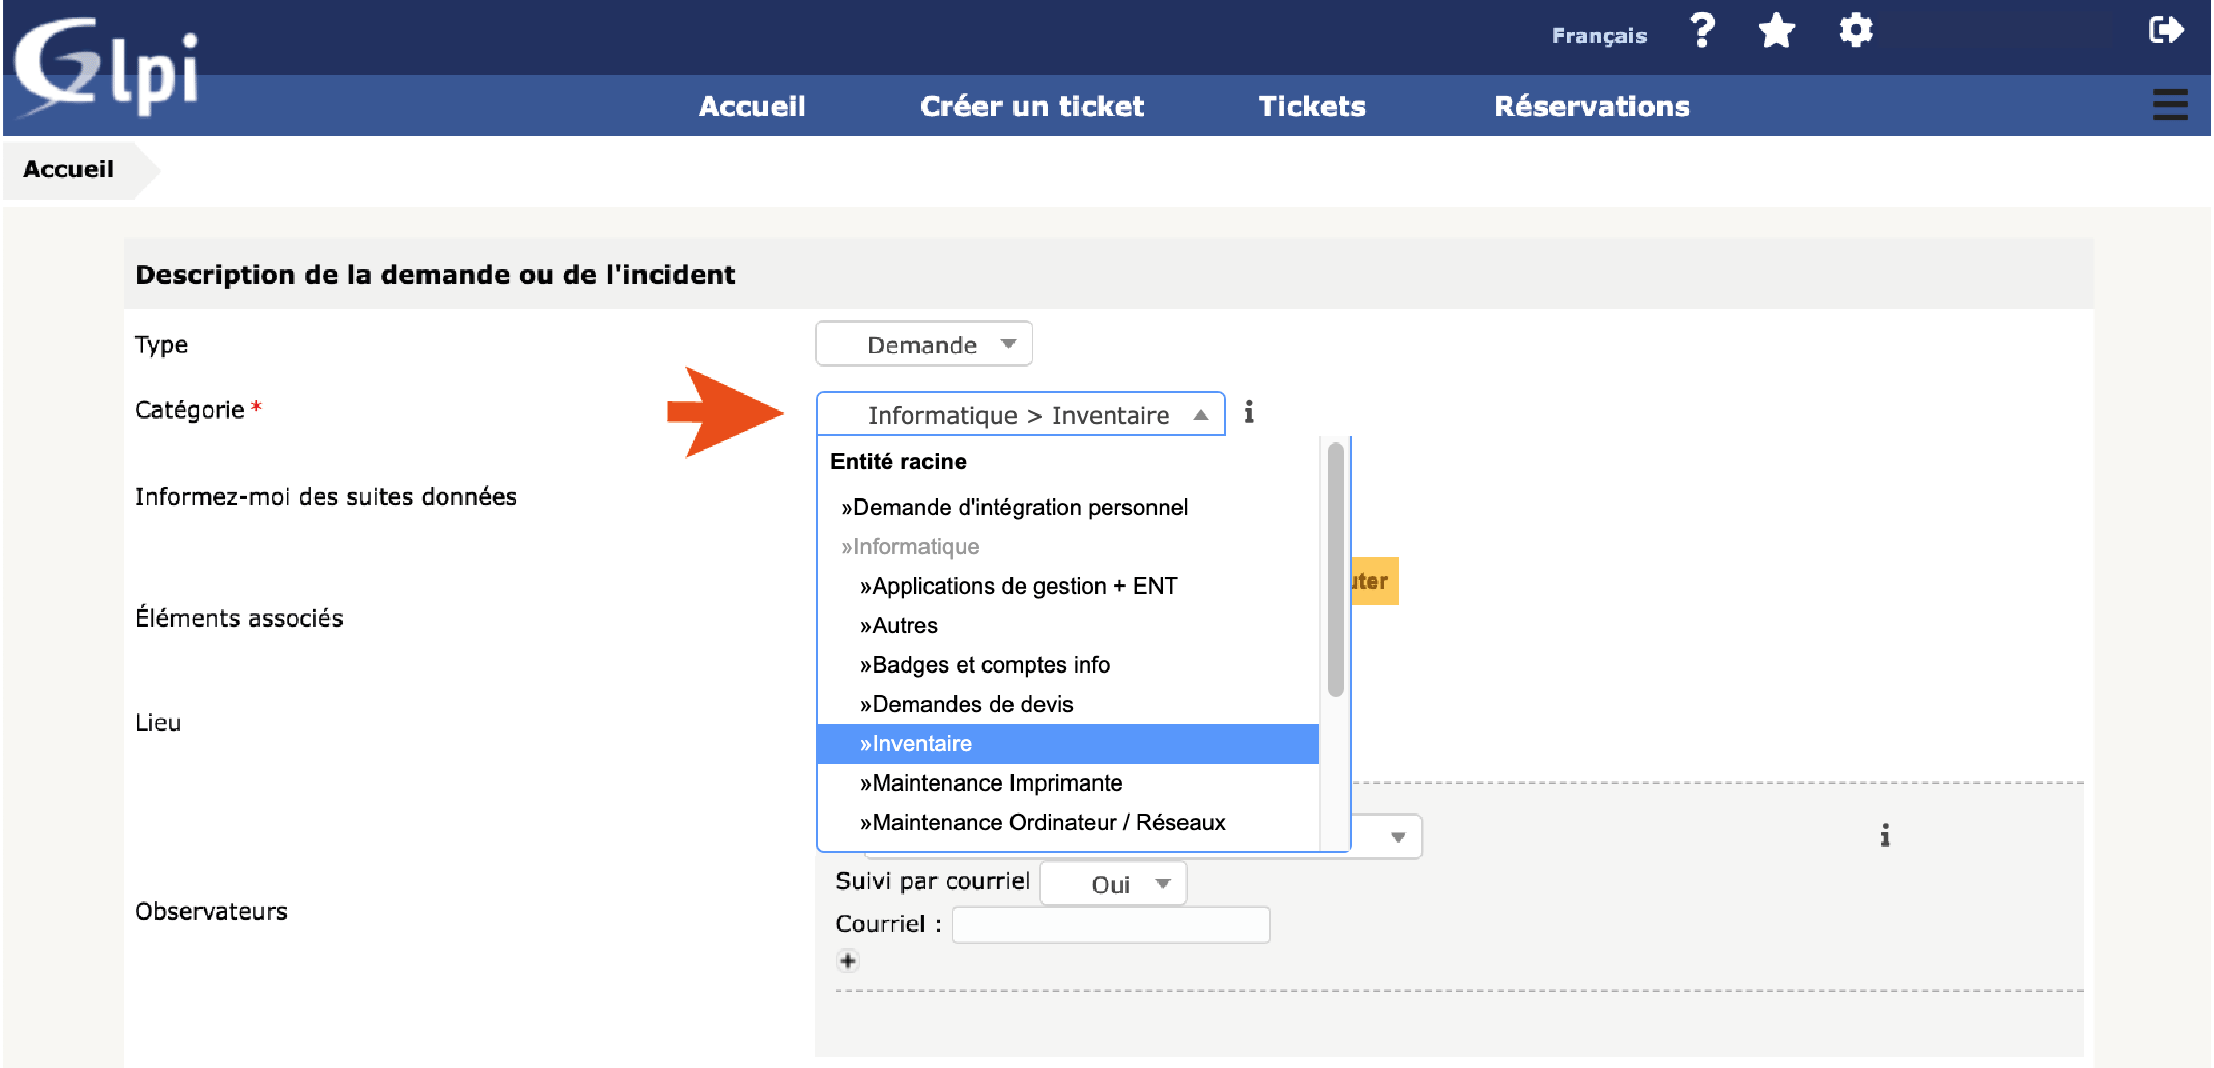Select Maintenance Imprimante category option
2214x1068 pixels.
tap(997, 783)
